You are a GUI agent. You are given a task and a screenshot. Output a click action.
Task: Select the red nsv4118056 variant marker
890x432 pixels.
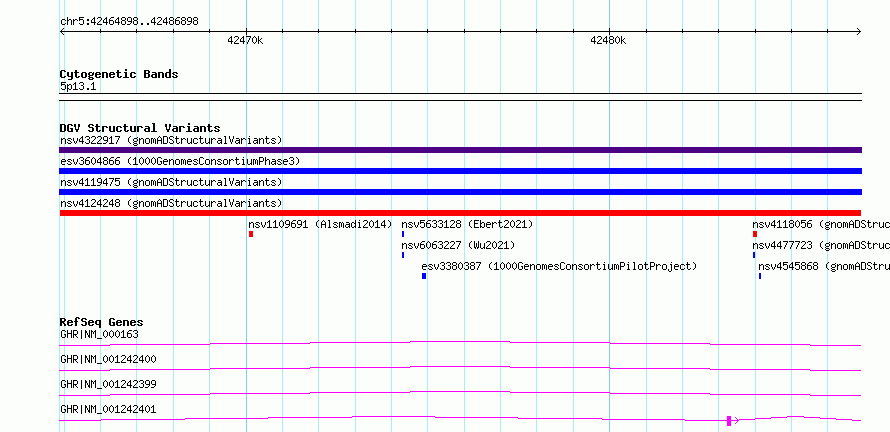pos(755,234)
